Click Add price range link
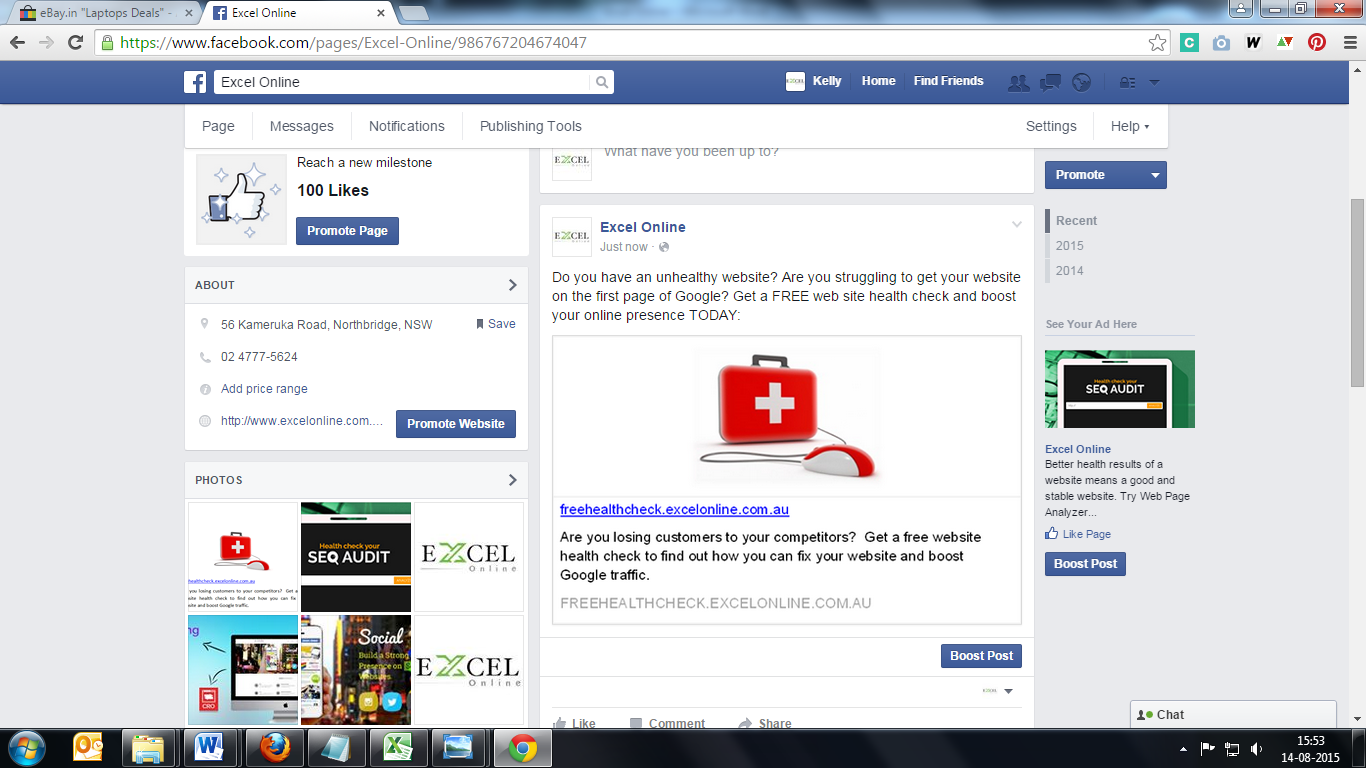Image resolution: width=1366 pixels, height=768 pixels. click(264, 389)
